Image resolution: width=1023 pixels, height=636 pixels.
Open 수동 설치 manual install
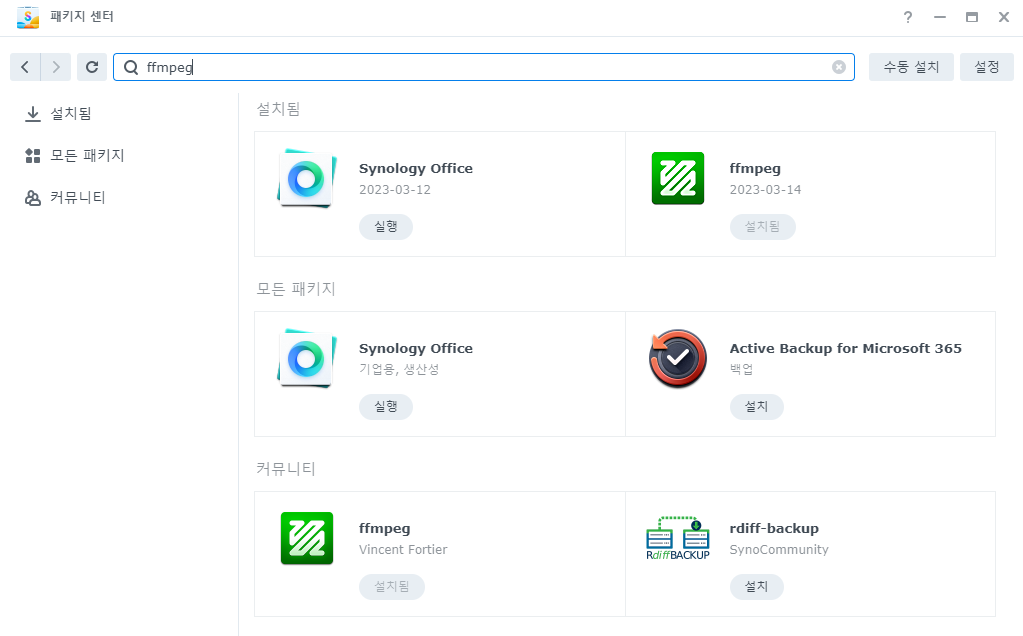pyautogui.click(x=911, y=67)
